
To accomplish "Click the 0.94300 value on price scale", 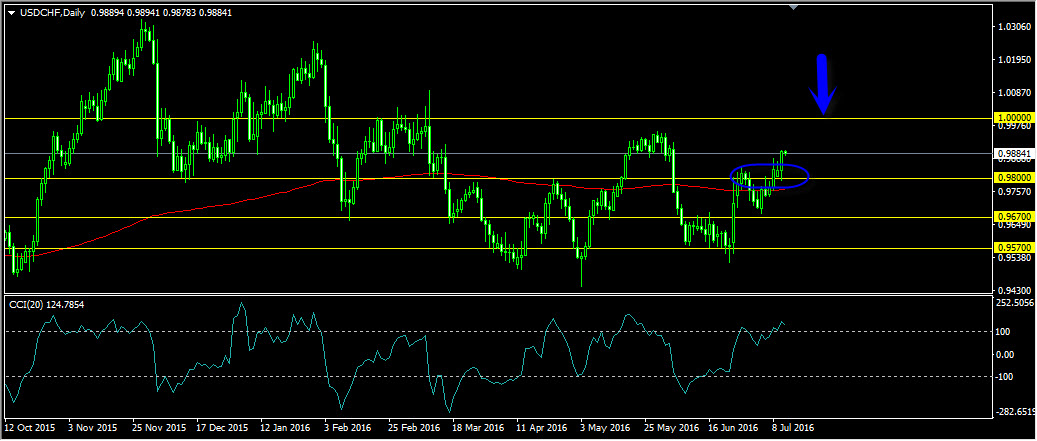I will tap(1011, 290).
